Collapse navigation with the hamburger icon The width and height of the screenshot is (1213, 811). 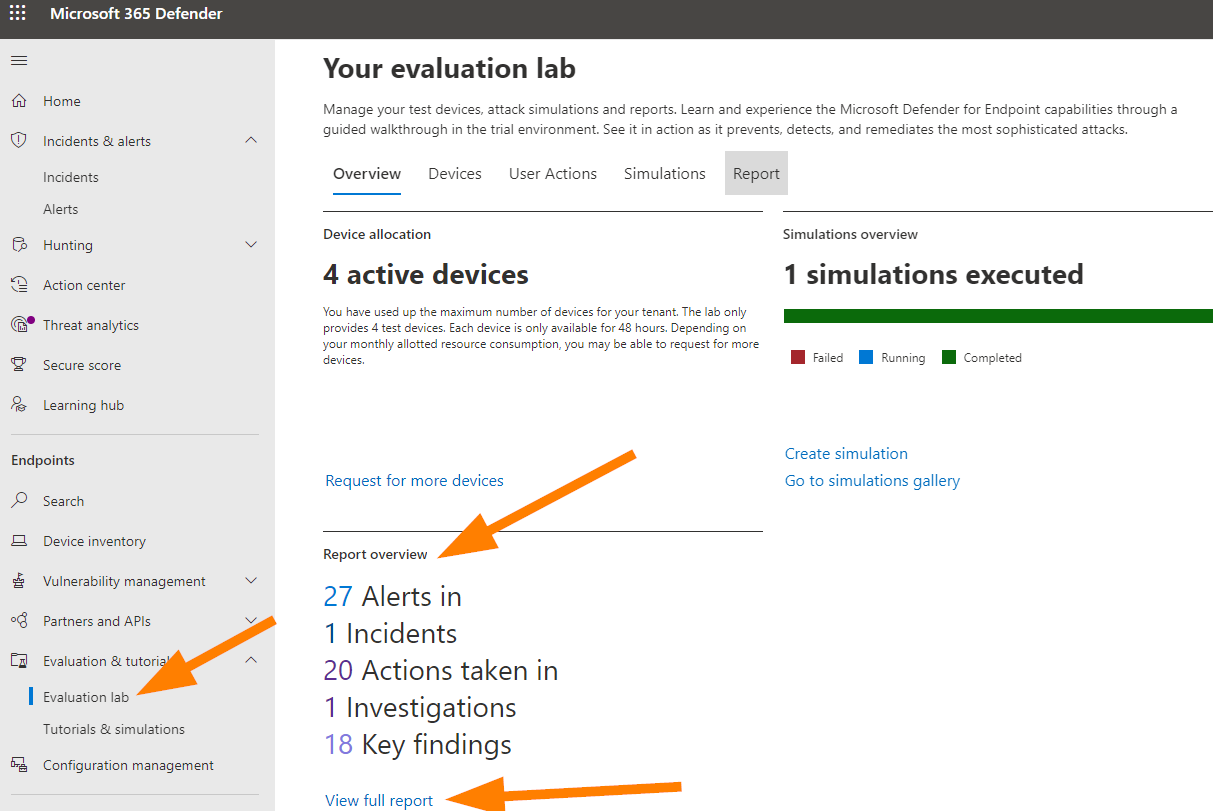pos(18,61)
